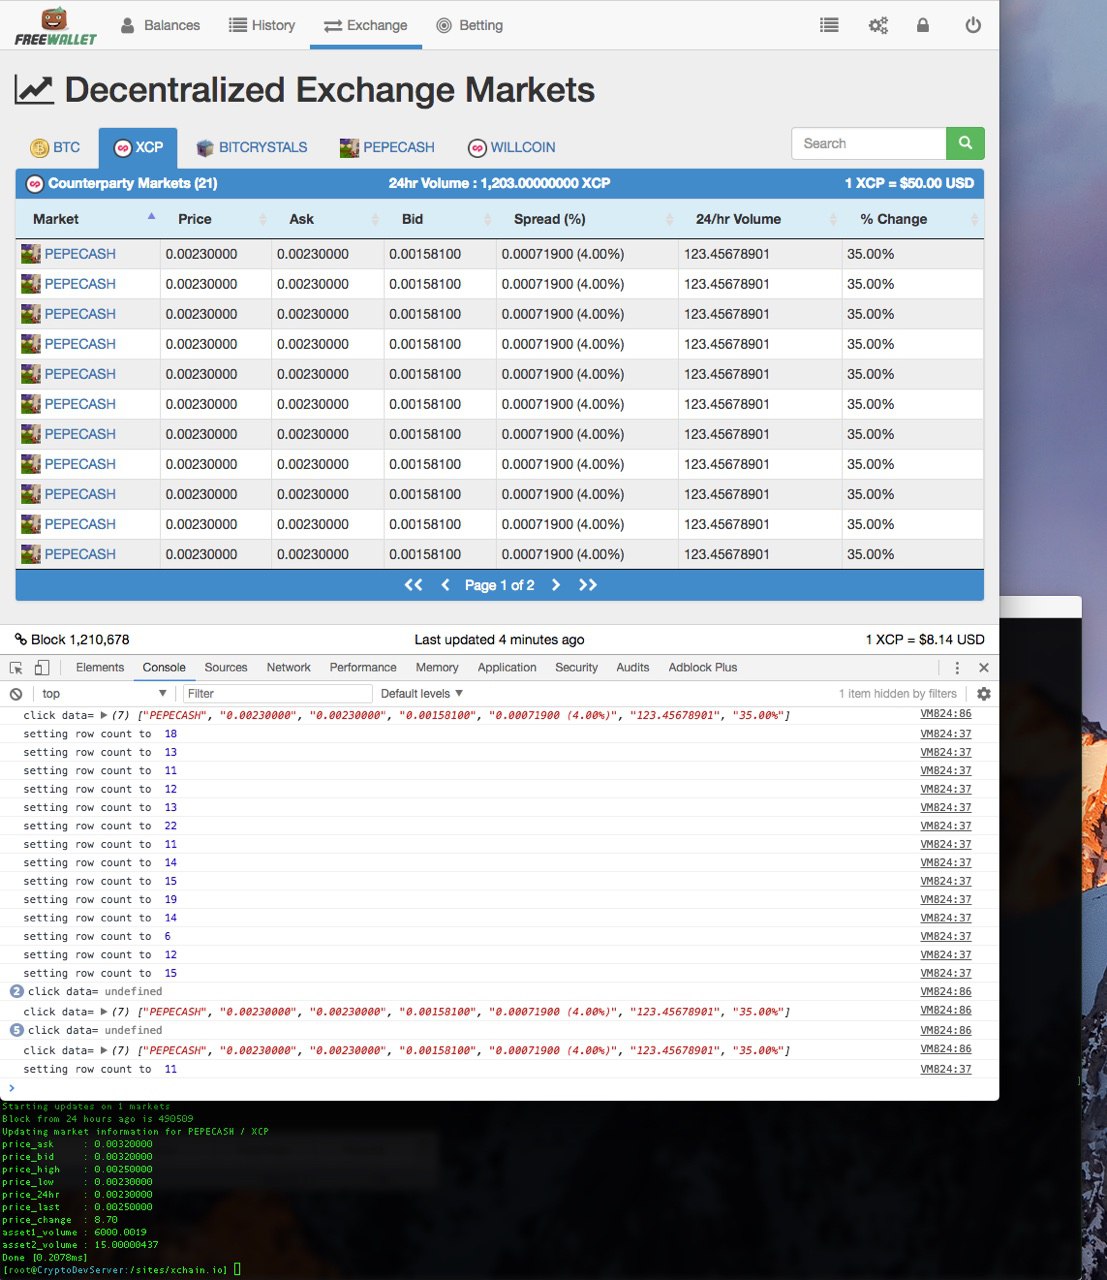This screenshot has height=1280, width=1107.
Task: Focus the console Filter field
Action: (x=278, y=693)
